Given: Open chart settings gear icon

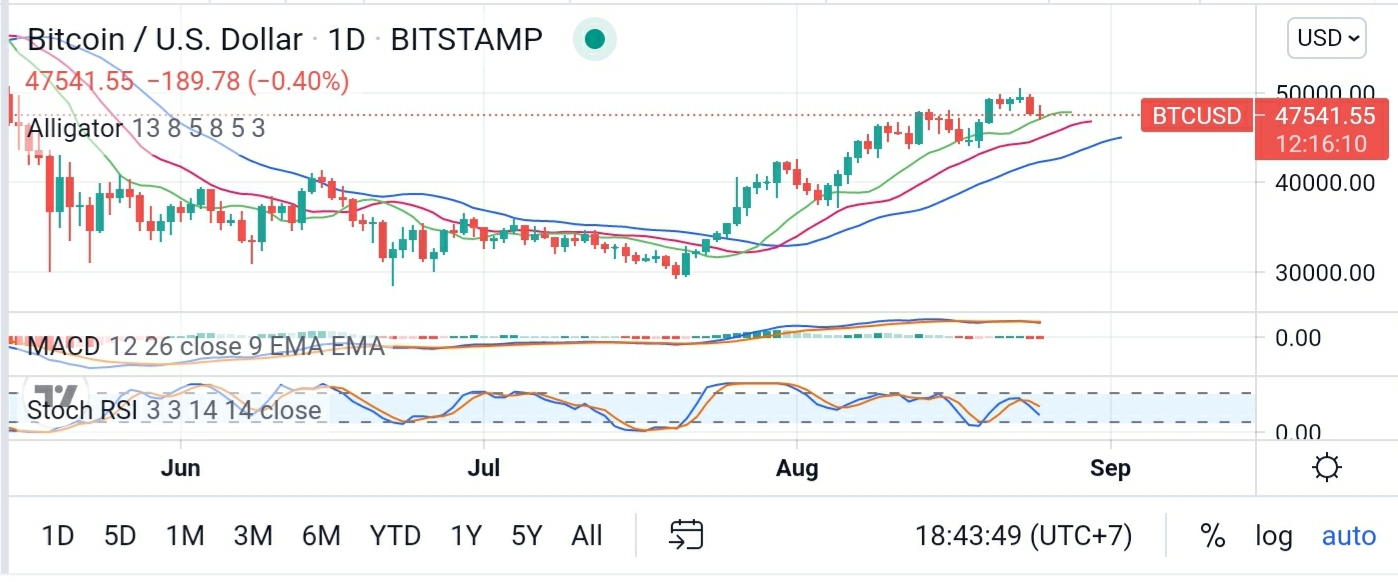Looking at the screenshot, I should (x=1328, y=467).
